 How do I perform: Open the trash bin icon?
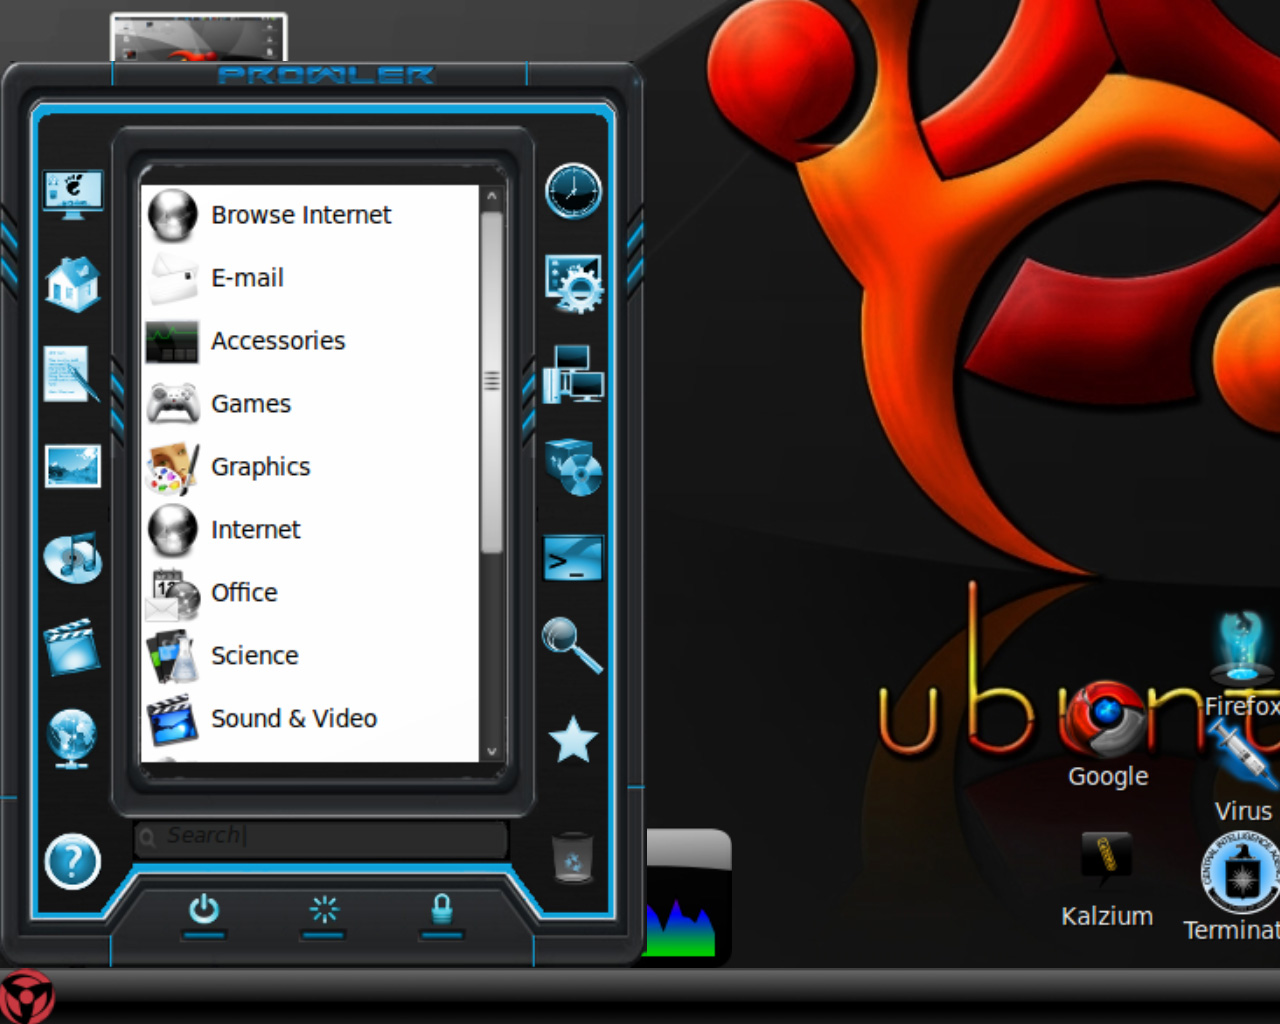pyautogui.click(x=573, y=857)
